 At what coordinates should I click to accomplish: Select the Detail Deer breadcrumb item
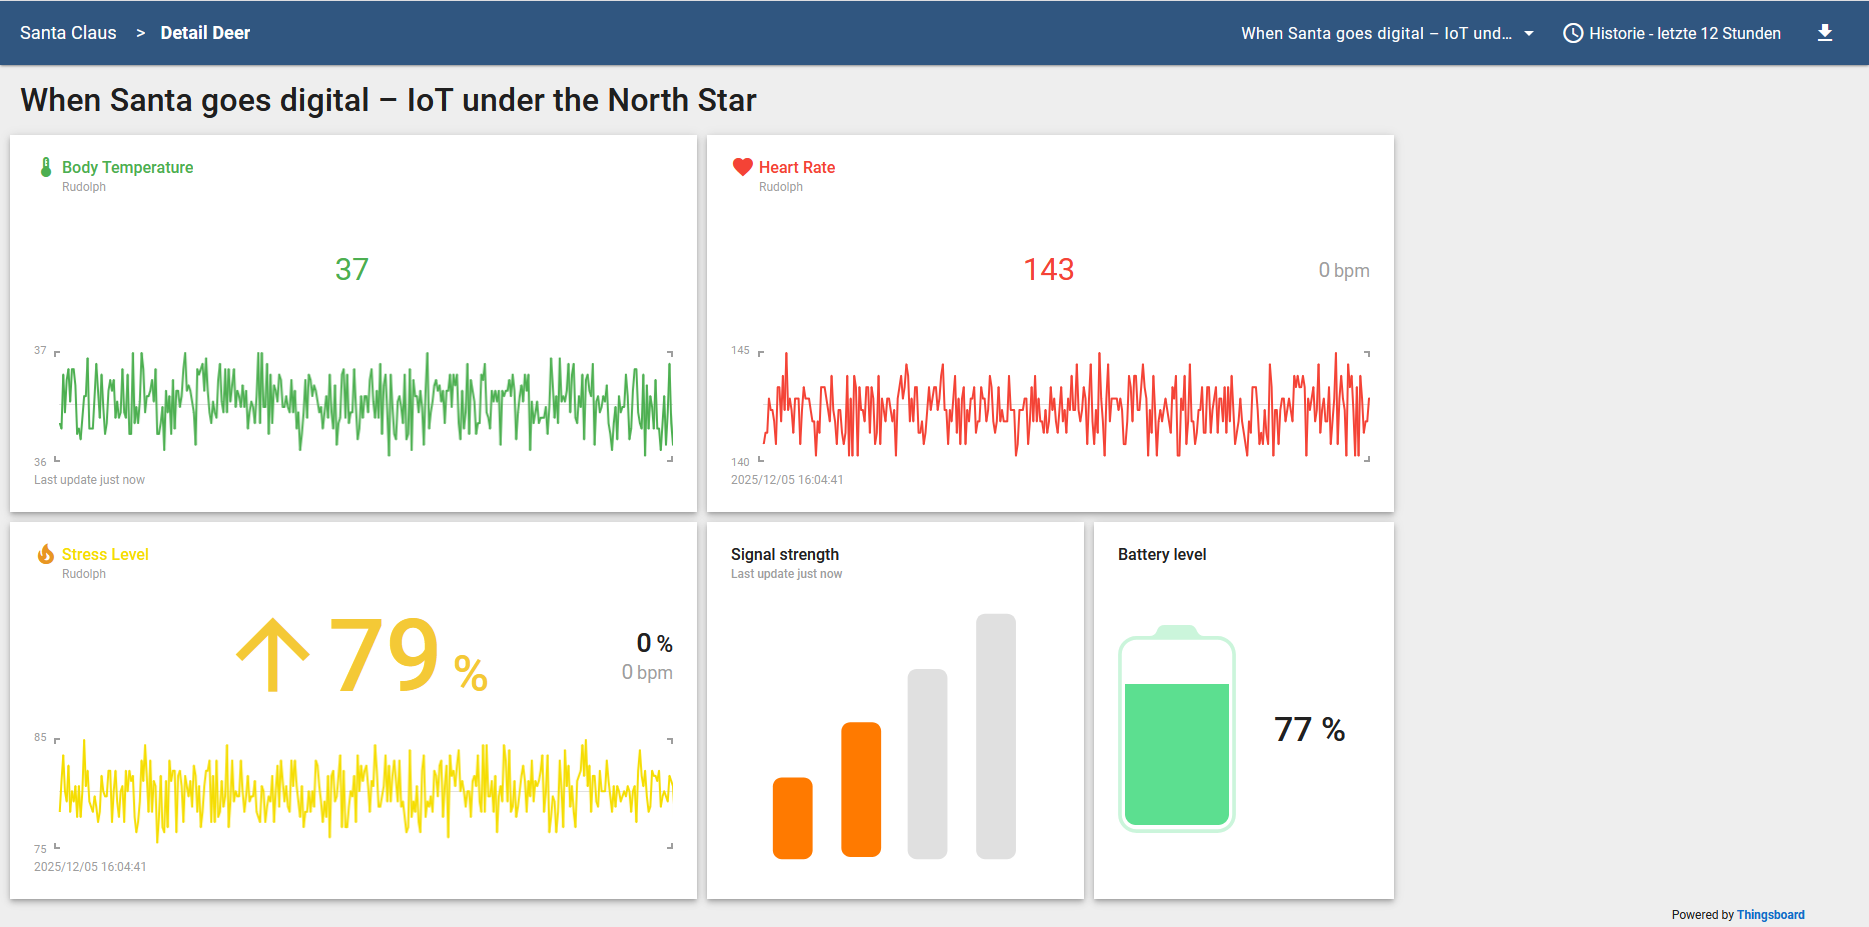click(205, 33)
